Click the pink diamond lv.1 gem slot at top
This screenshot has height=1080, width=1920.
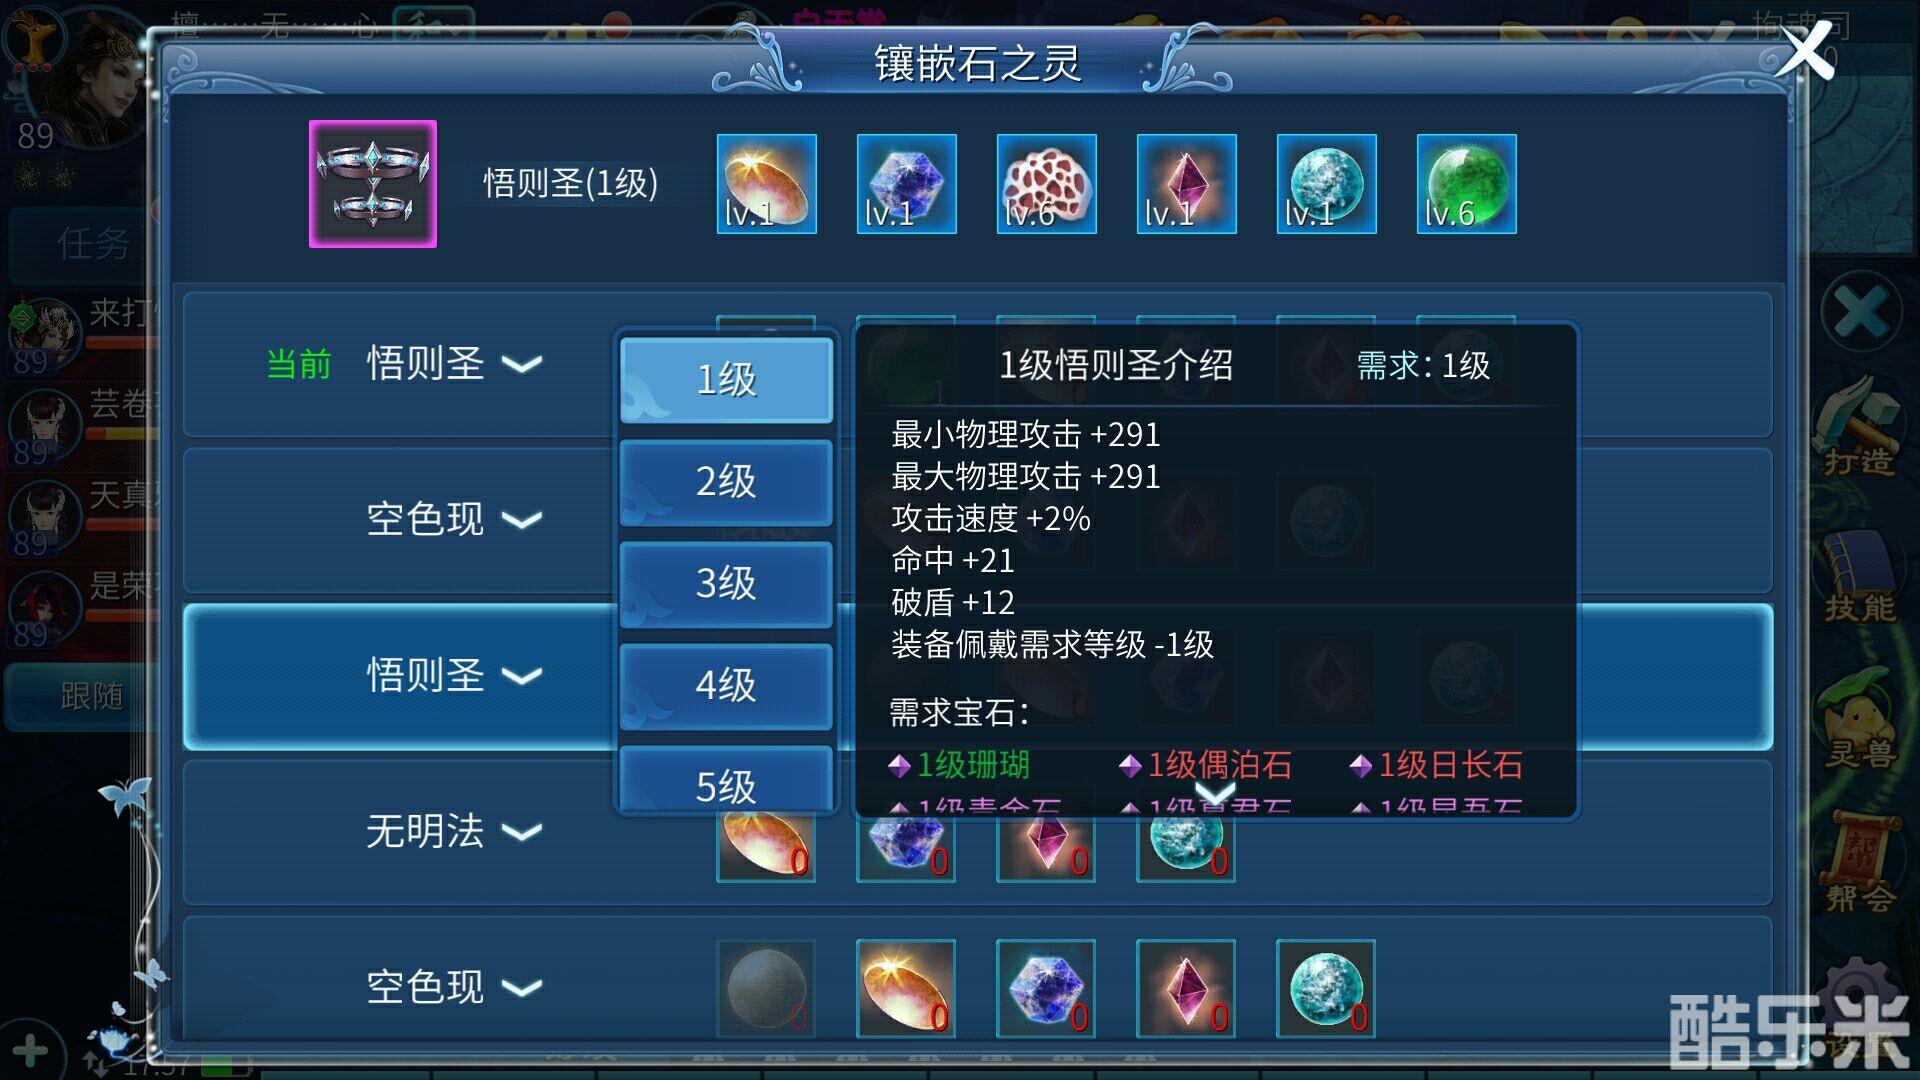(x=1187, y=184)
